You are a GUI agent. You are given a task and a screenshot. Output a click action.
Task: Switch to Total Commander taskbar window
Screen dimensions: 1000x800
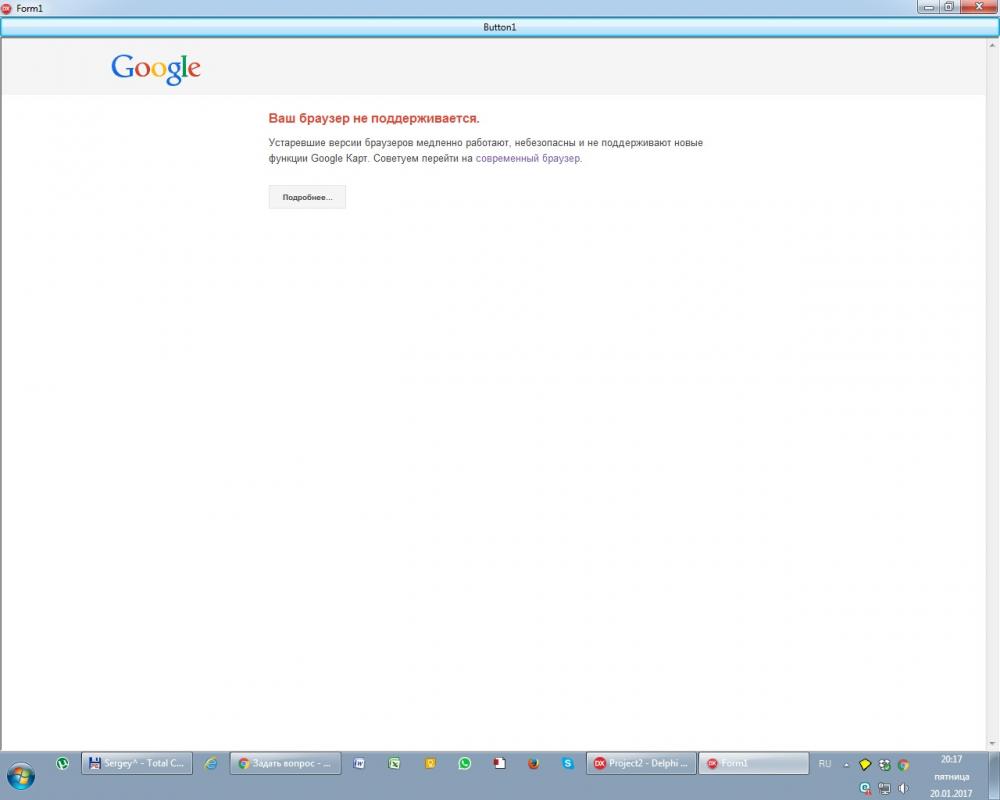point(137,763)
